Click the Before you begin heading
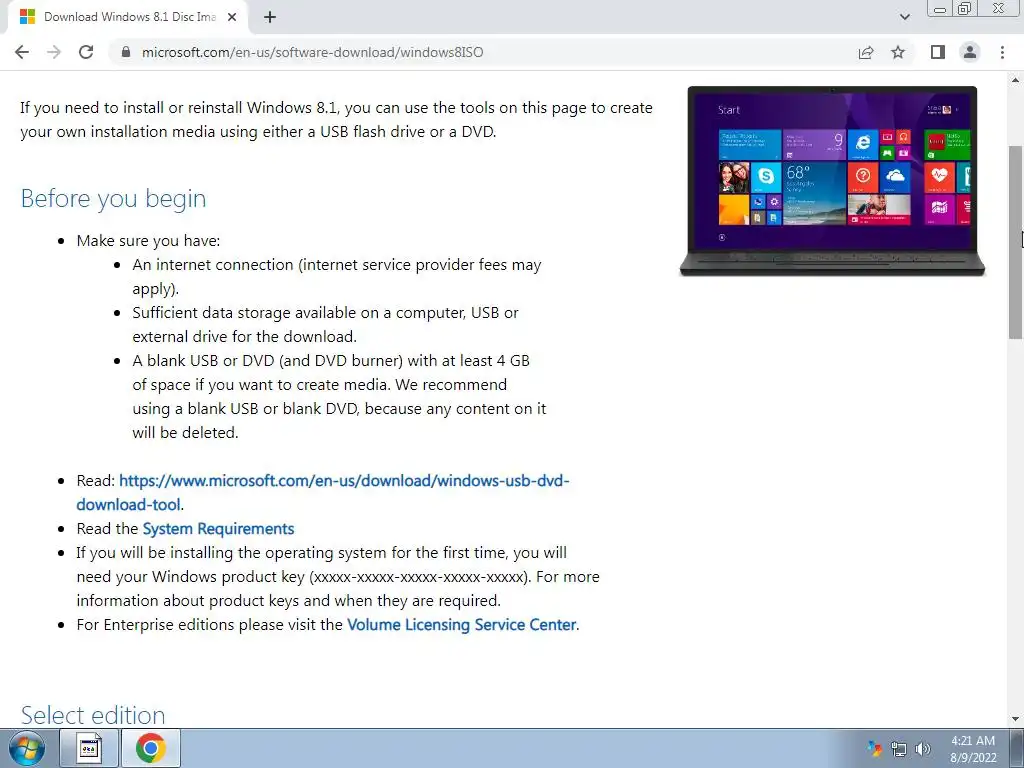This screenshot has width=1024, height=768. [114, 198]
